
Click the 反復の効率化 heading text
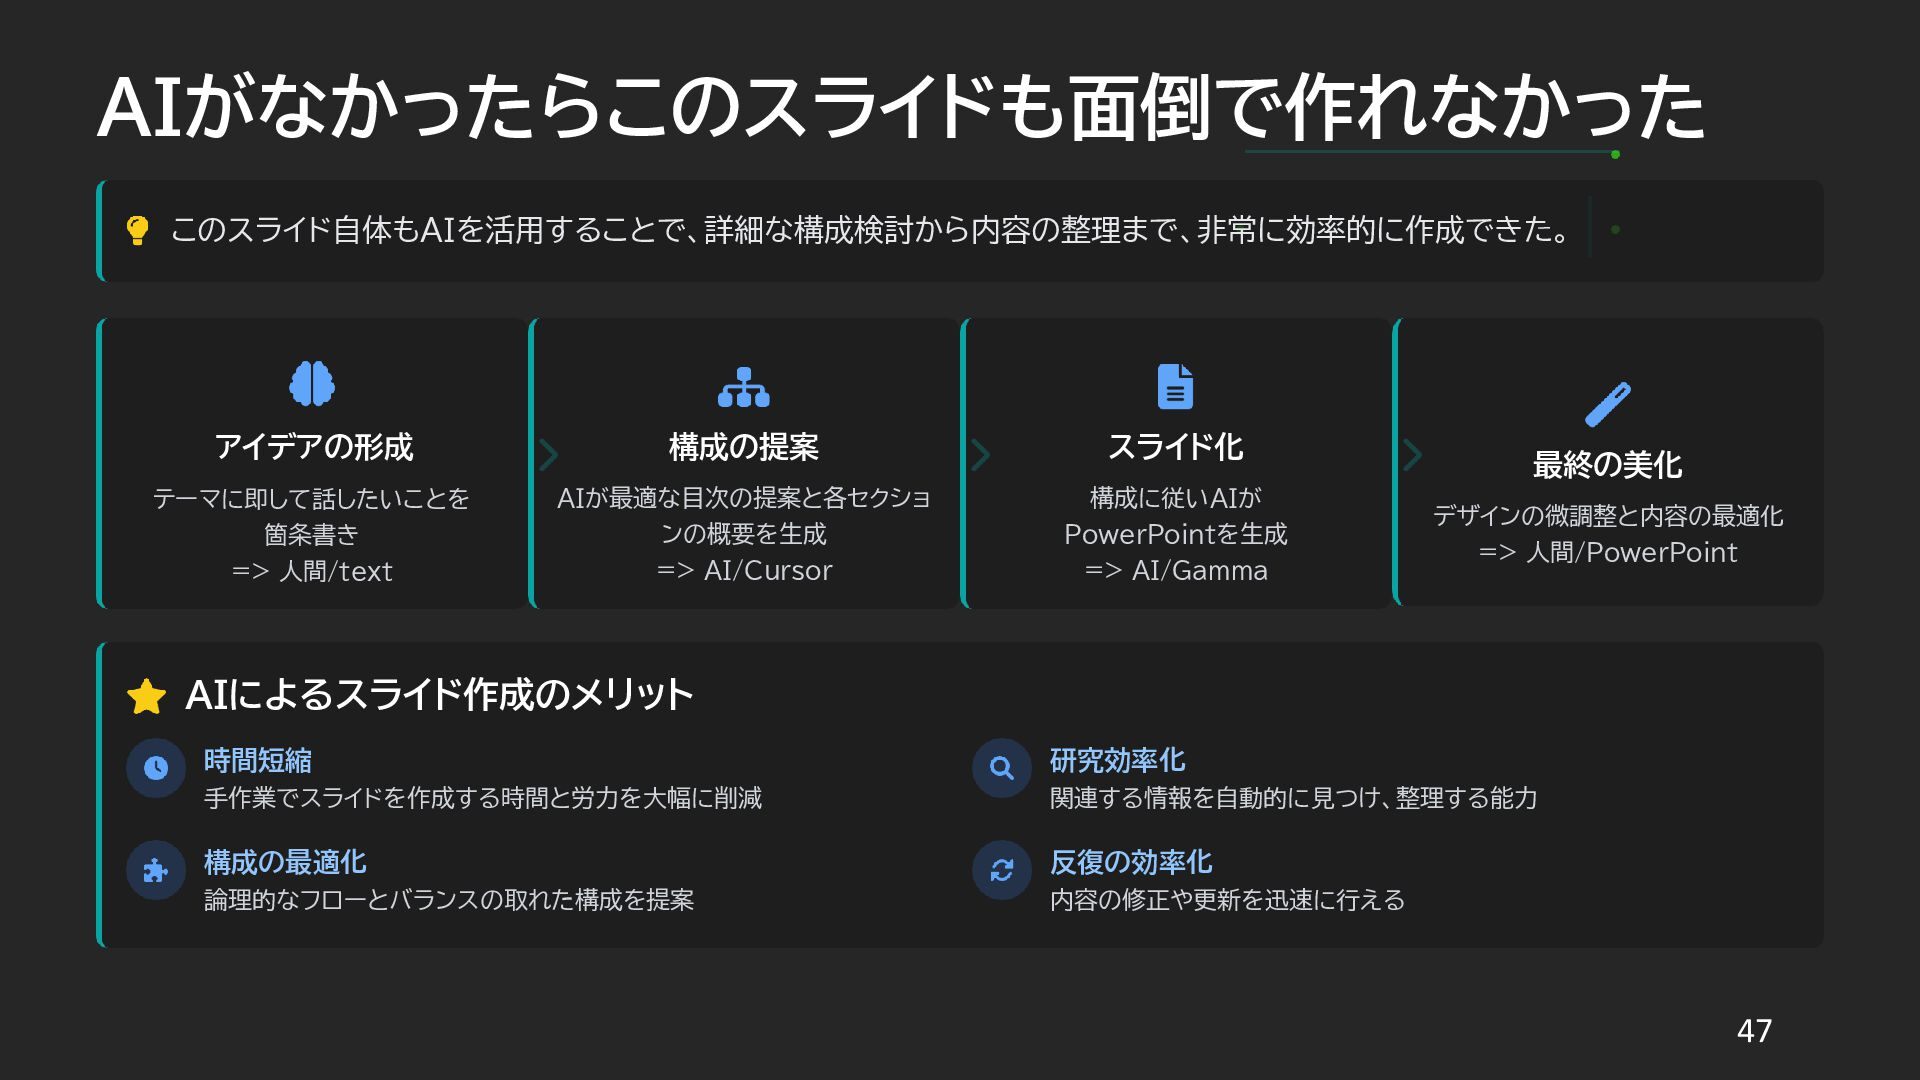pos(1131,863)
